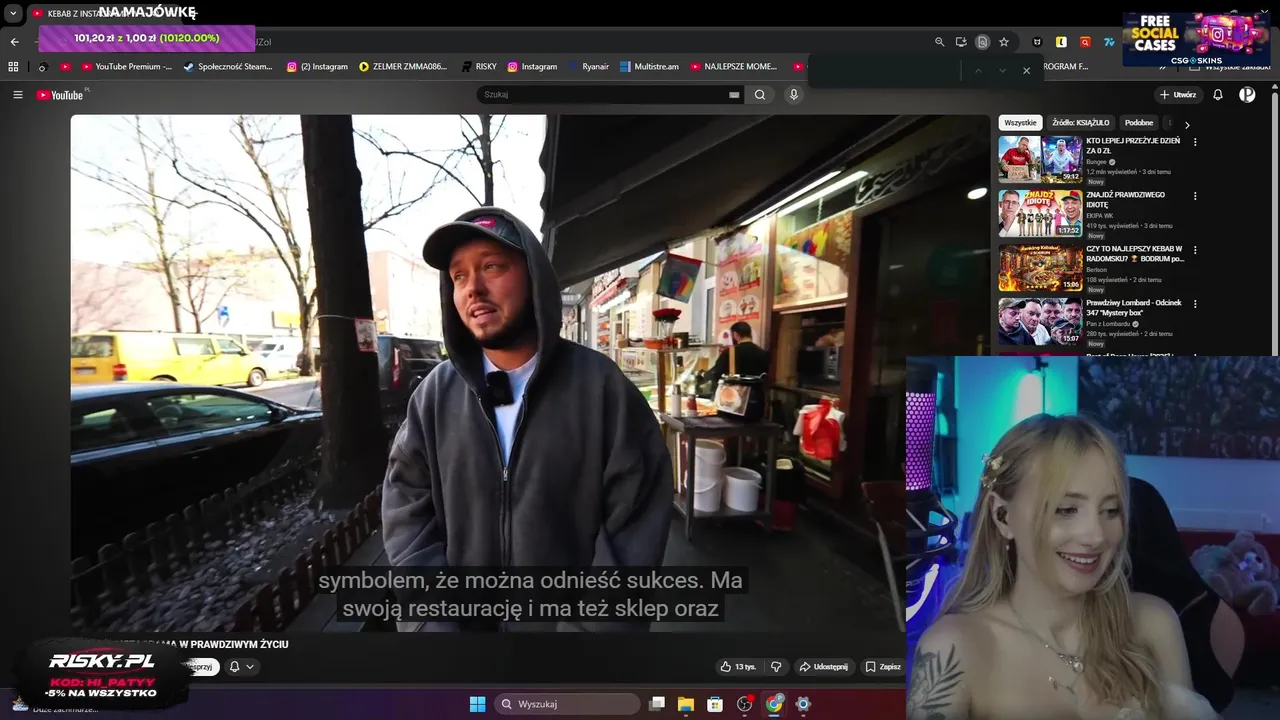Show more filter chips with the right arrow
The image size is (1280, 720).
point(1187,124)
